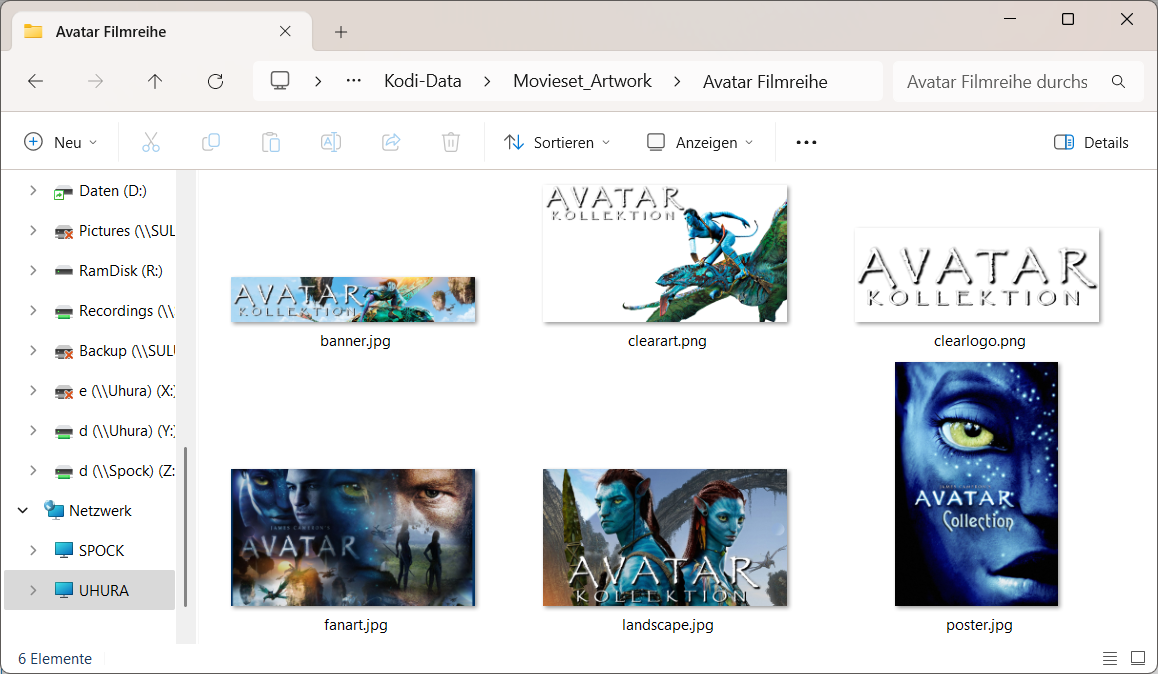The image size is (1158, 674).
Task: Select Netzwerk in navigation pane
Action: point(100,510)
